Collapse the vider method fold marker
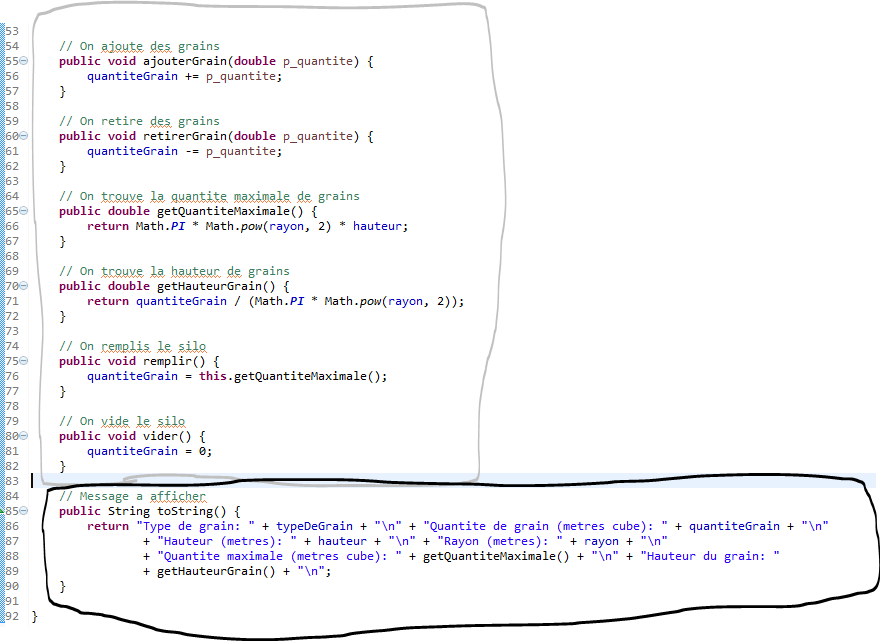Viewport: 880px width, 641px height. [x=24, y=436]
